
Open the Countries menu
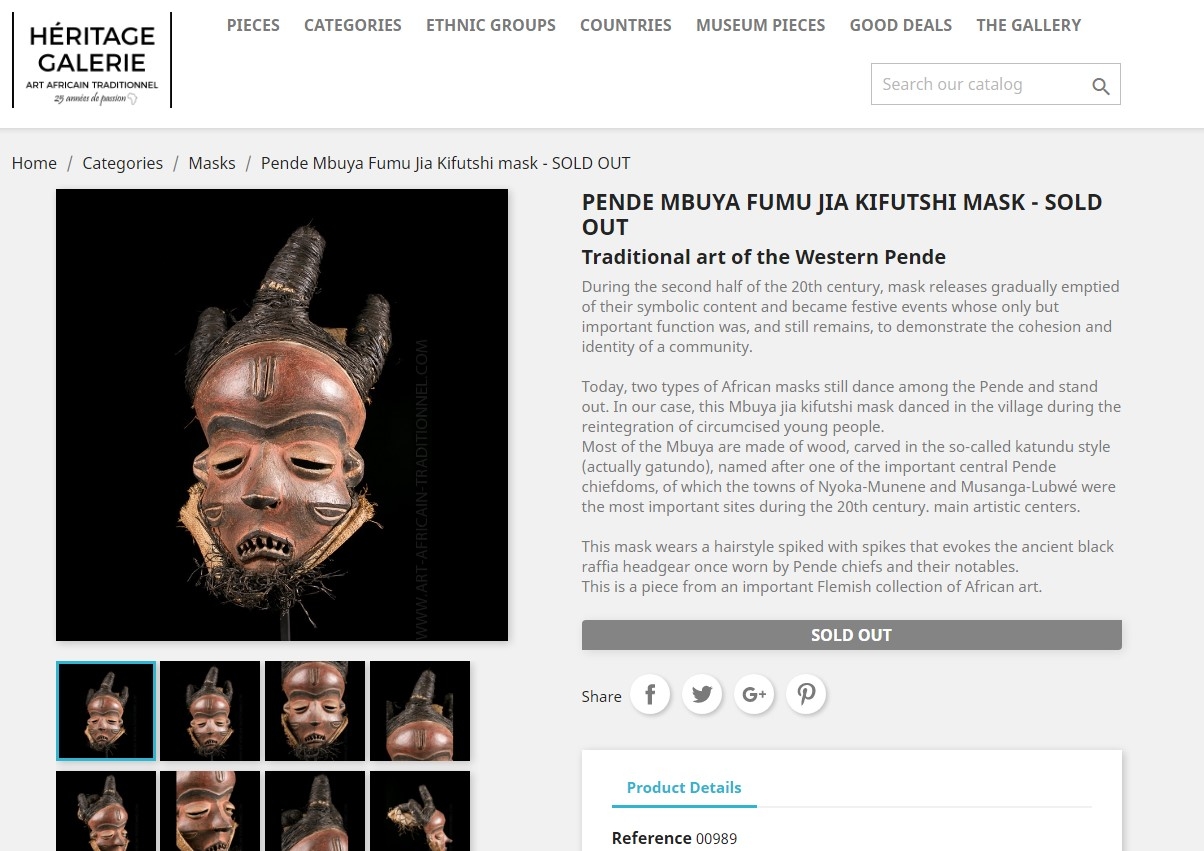click(x=626, y=25)
